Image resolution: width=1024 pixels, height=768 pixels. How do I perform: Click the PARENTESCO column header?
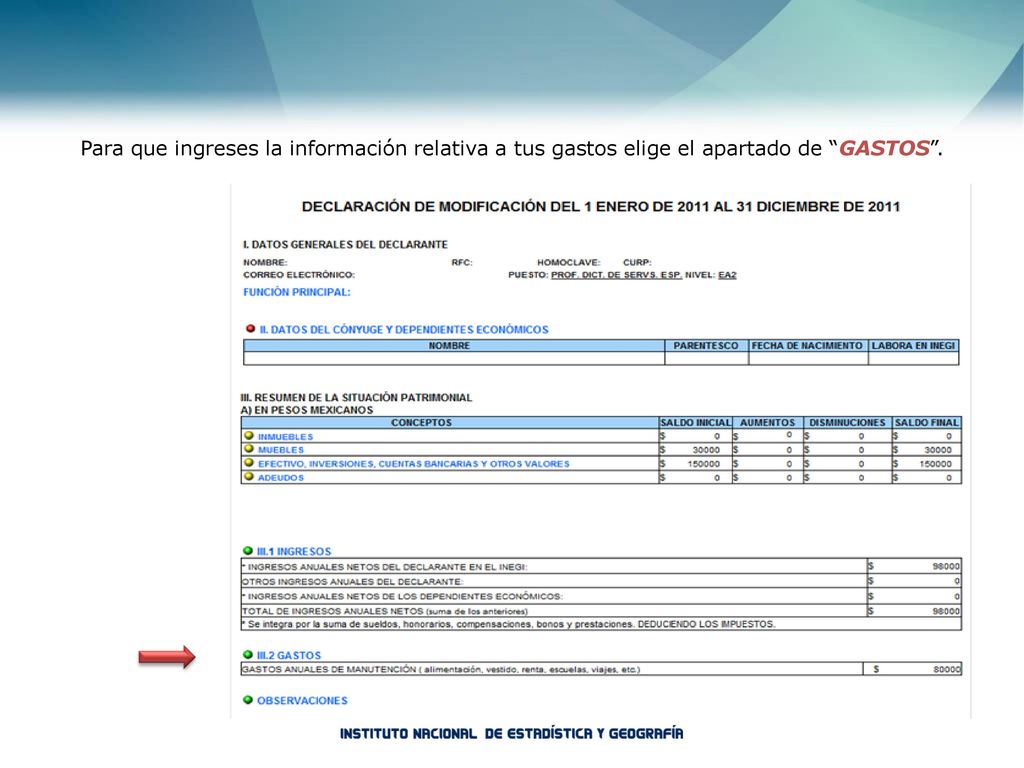click(706, 345)
